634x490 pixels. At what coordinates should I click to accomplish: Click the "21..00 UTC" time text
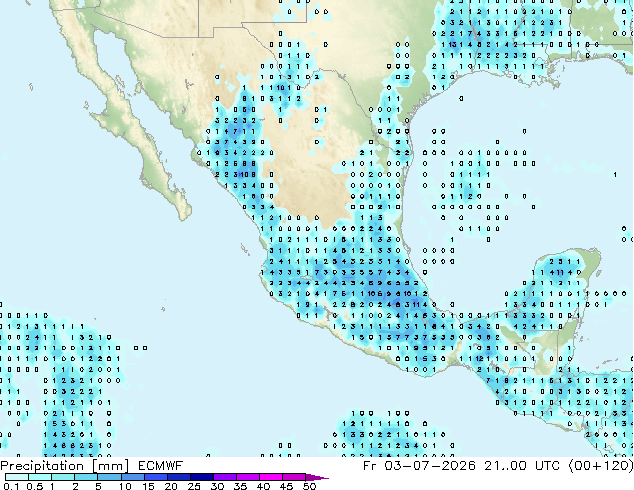[x=522, y=465]
